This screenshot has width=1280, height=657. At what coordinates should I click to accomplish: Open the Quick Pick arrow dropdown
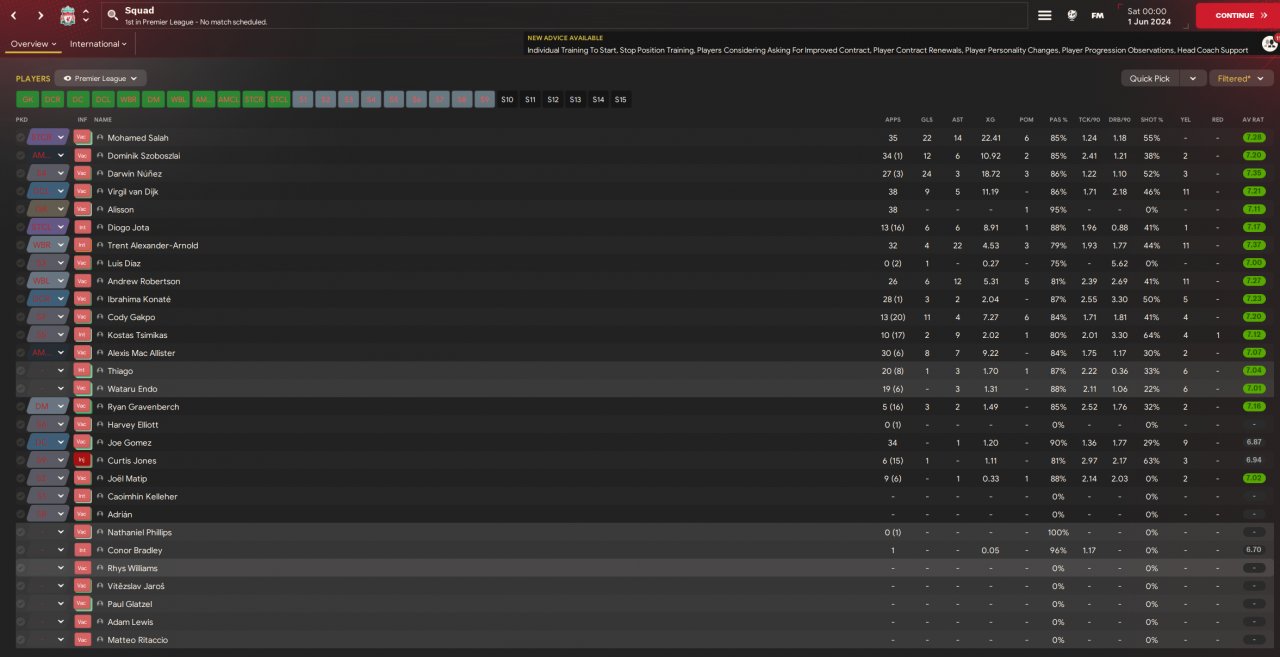1192,78
